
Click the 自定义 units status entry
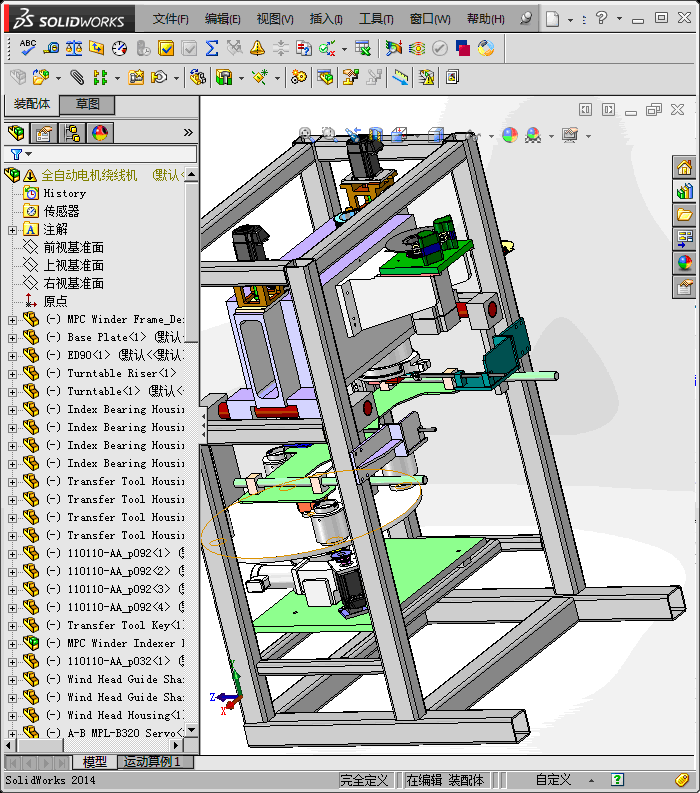pos(553,780)
